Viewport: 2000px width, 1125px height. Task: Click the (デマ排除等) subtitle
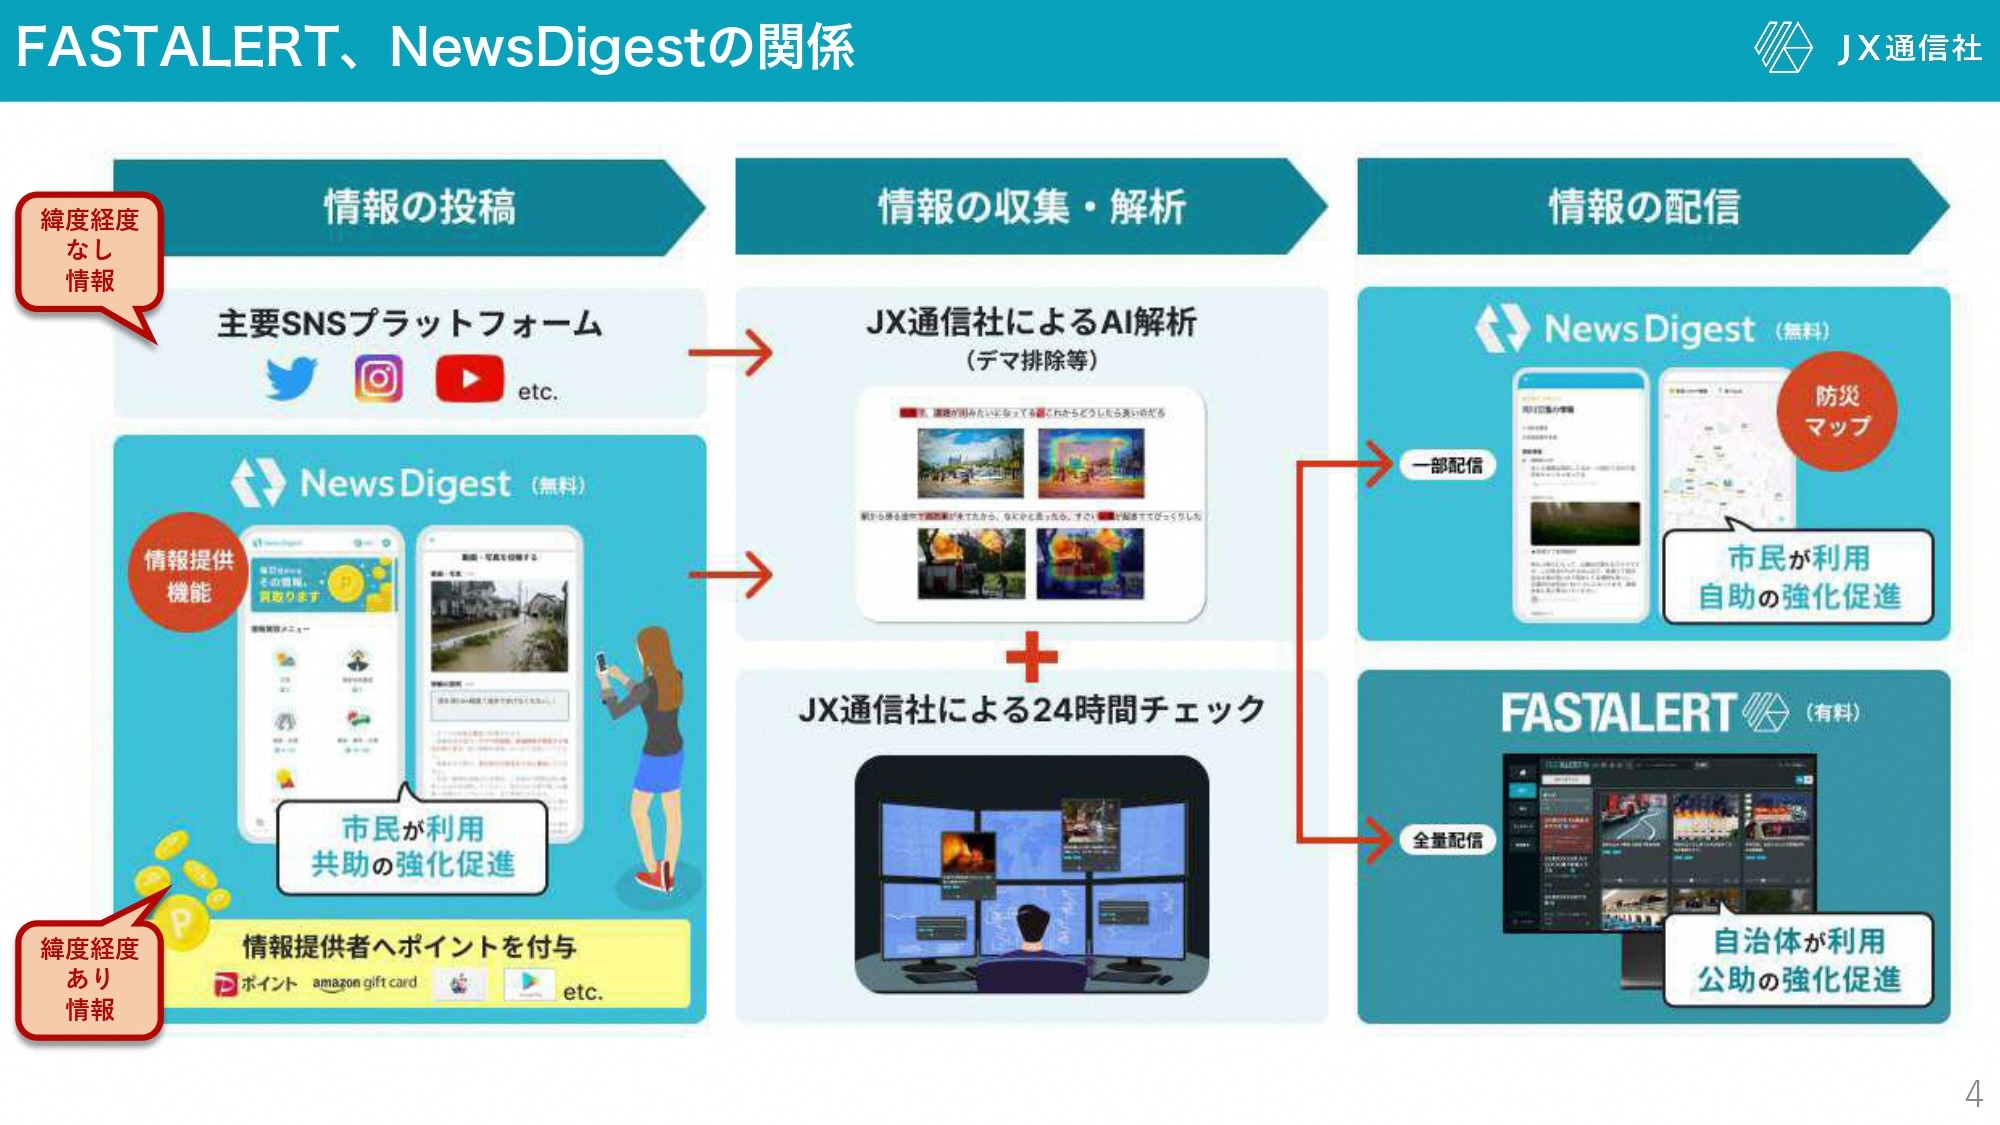coord(1031,360)
